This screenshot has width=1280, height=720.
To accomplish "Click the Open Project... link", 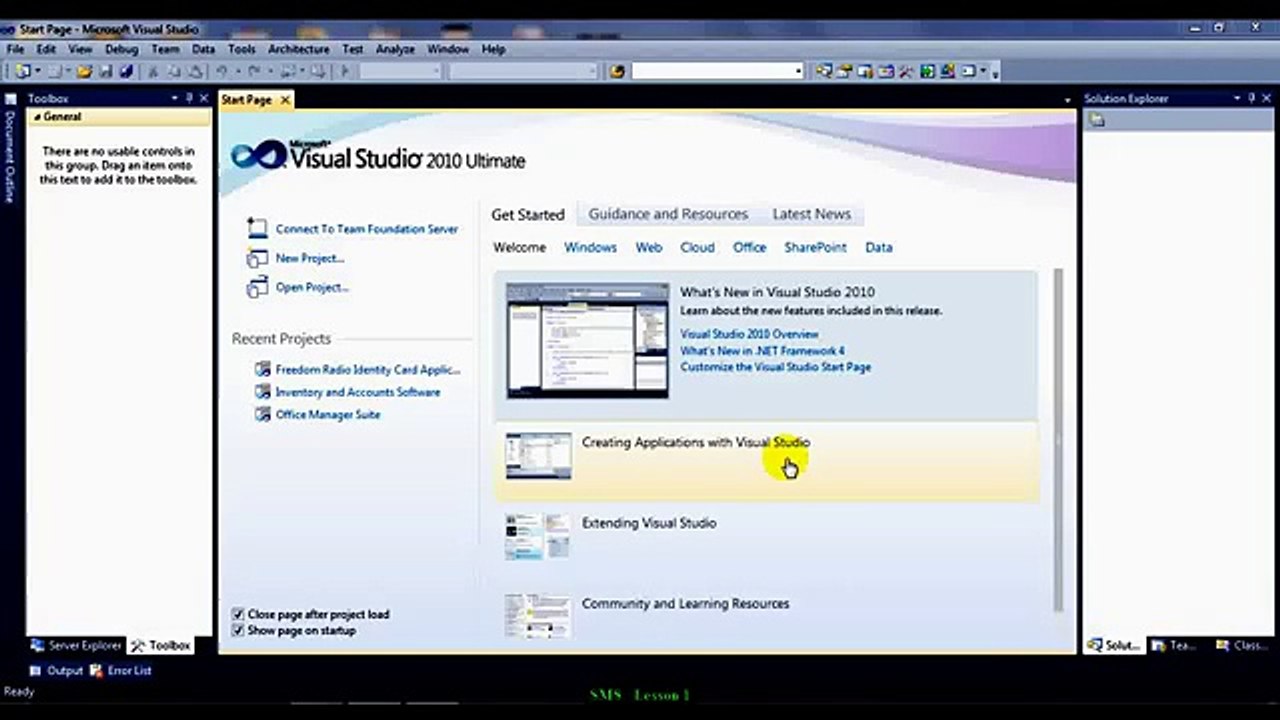I will (312, 287).
